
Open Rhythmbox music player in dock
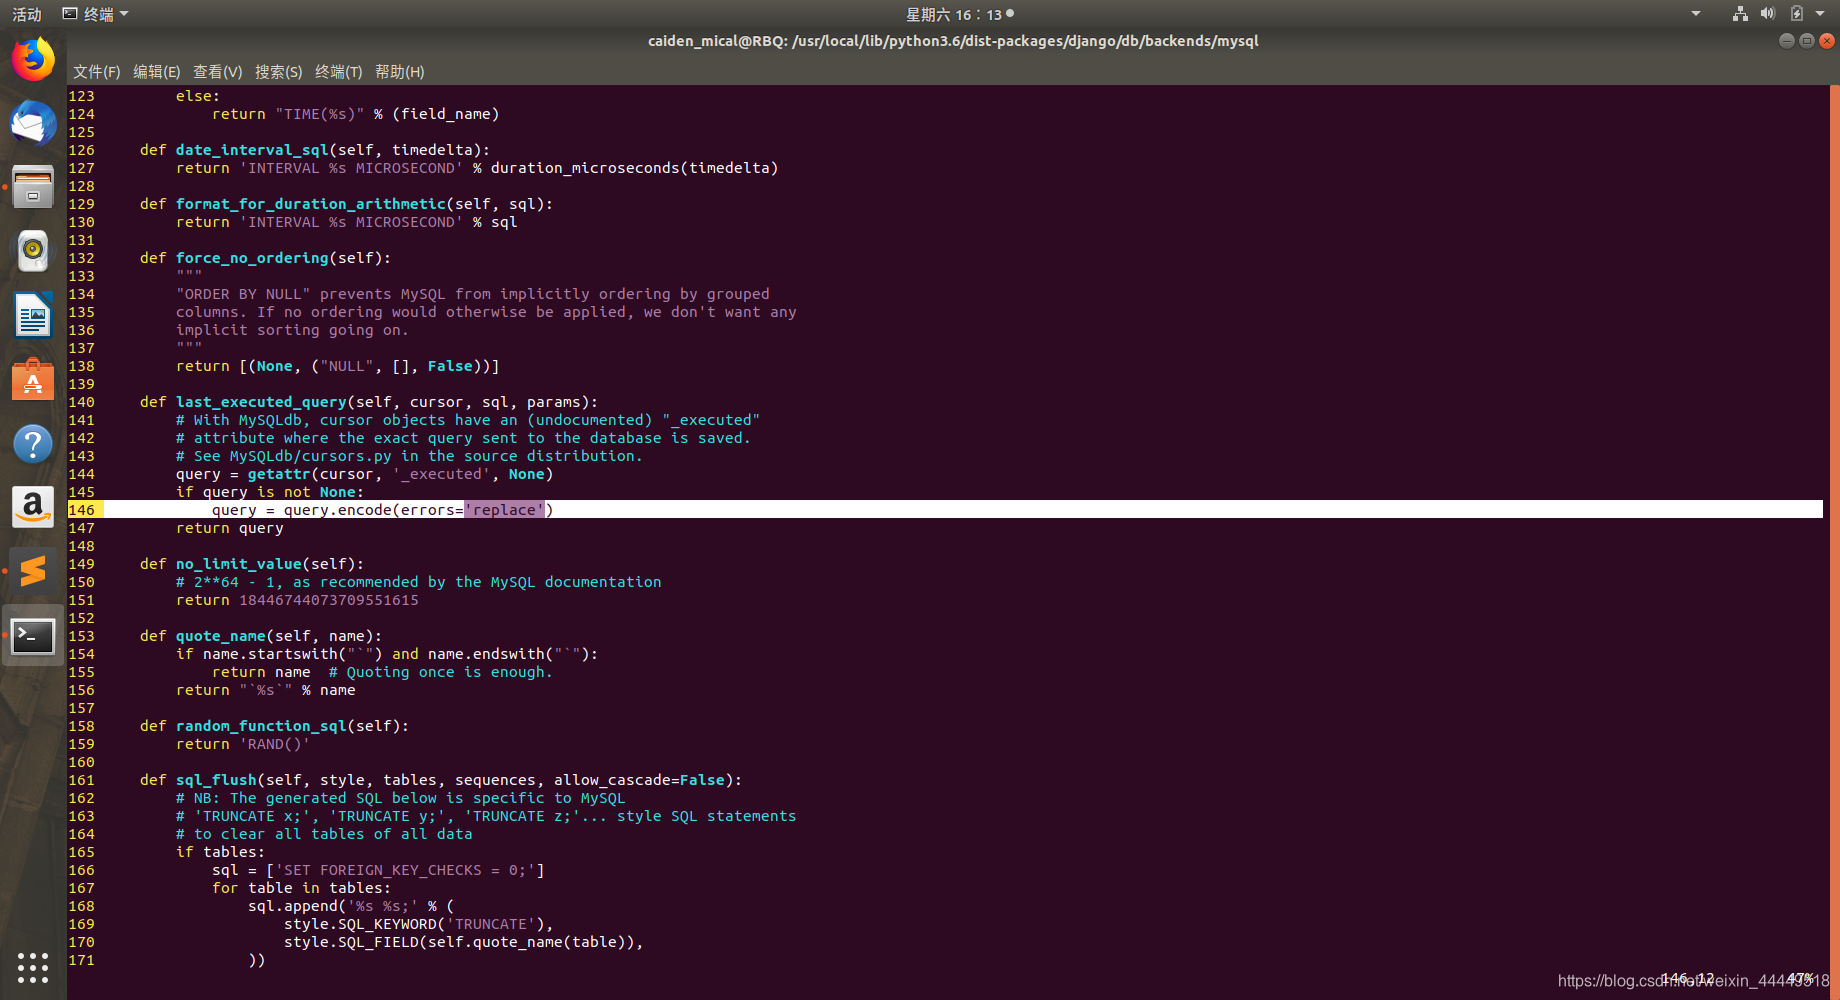[x=33, y=251]
